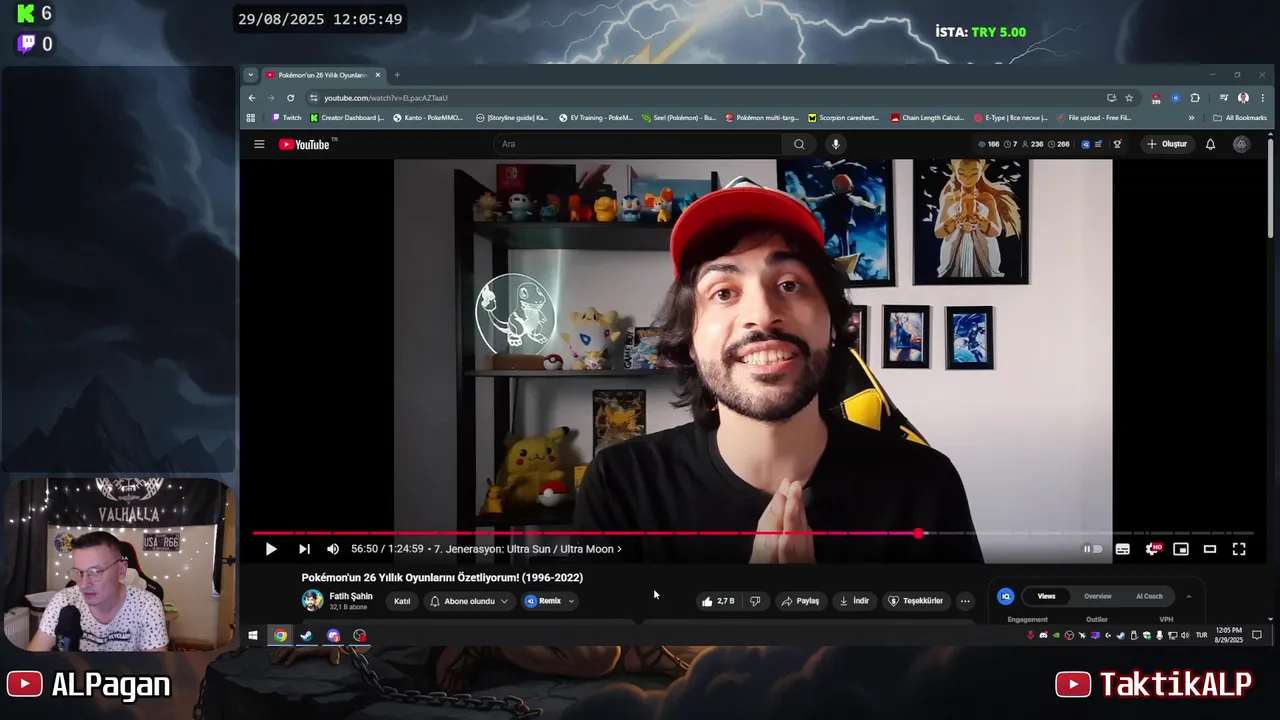Open Steam from the taskbar

point(307,635)
